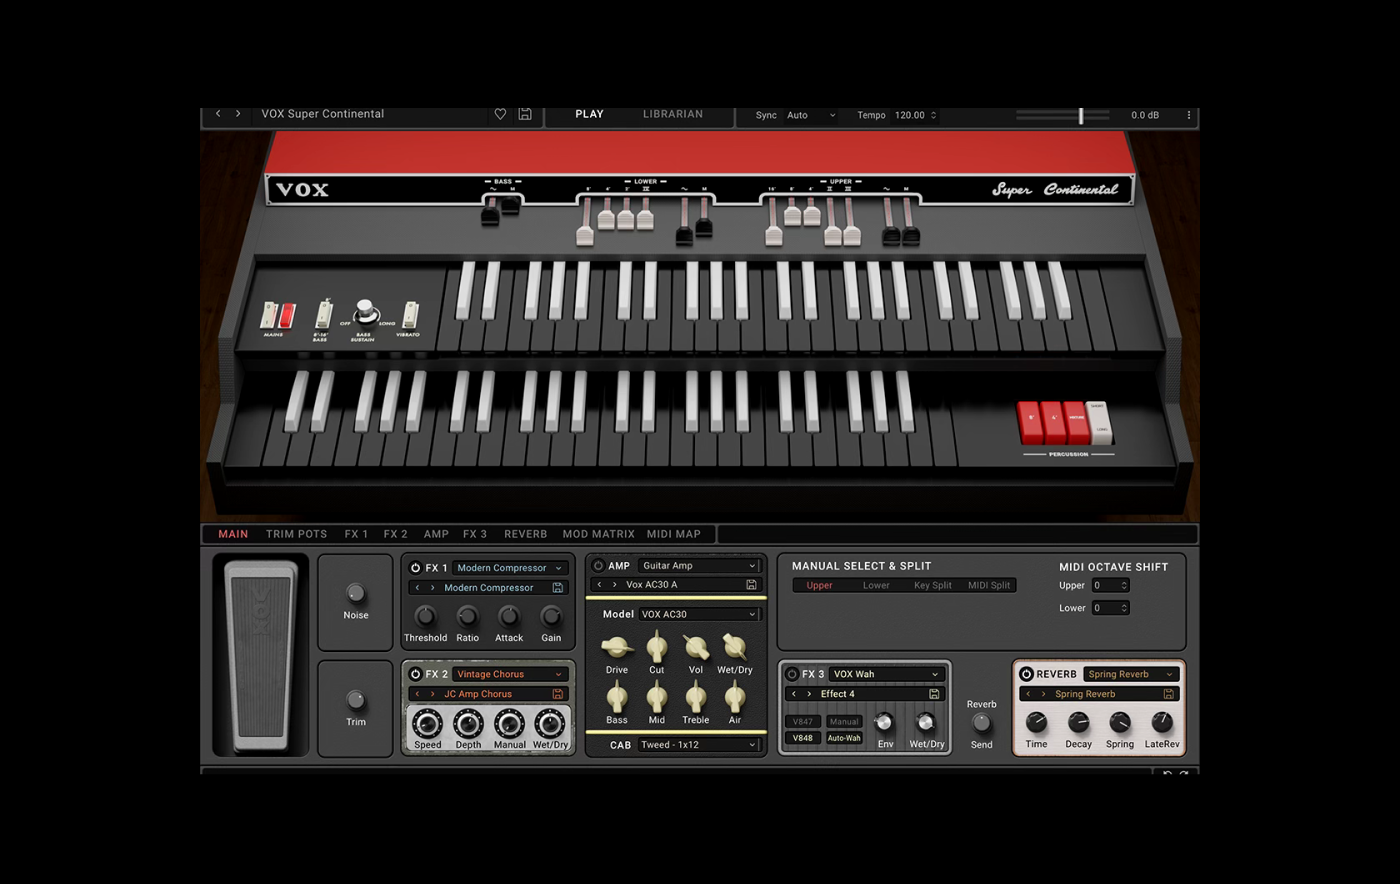Image resolution: width=1400 pixels, height=884 pixels.
Task: Switch to the MOD MATRIX tab
Action: point(598,534)
